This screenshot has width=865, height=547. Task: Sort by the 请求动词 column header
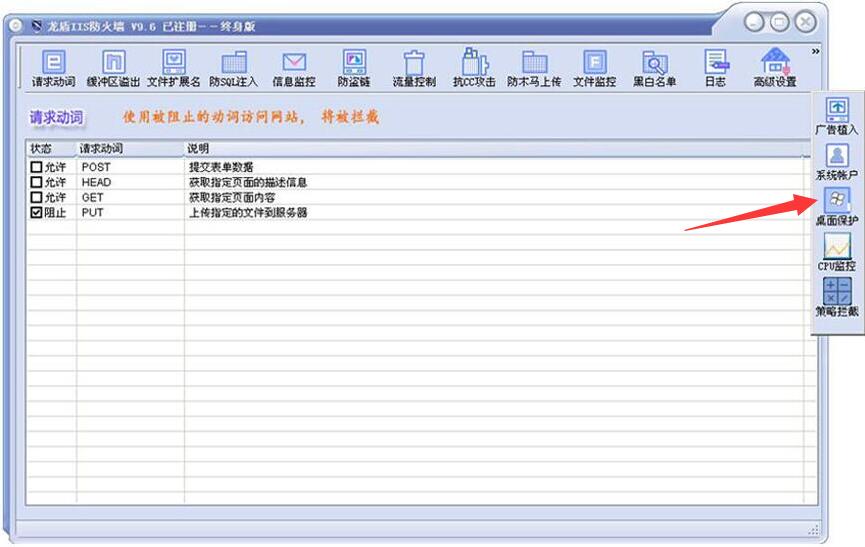130,149
